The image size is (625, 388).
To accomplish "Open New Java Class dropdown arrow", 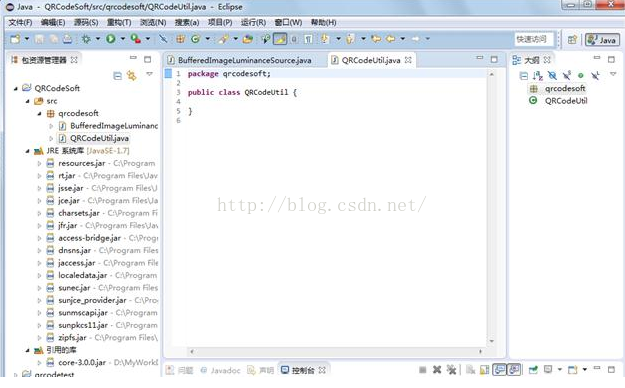I will (207, 39).
